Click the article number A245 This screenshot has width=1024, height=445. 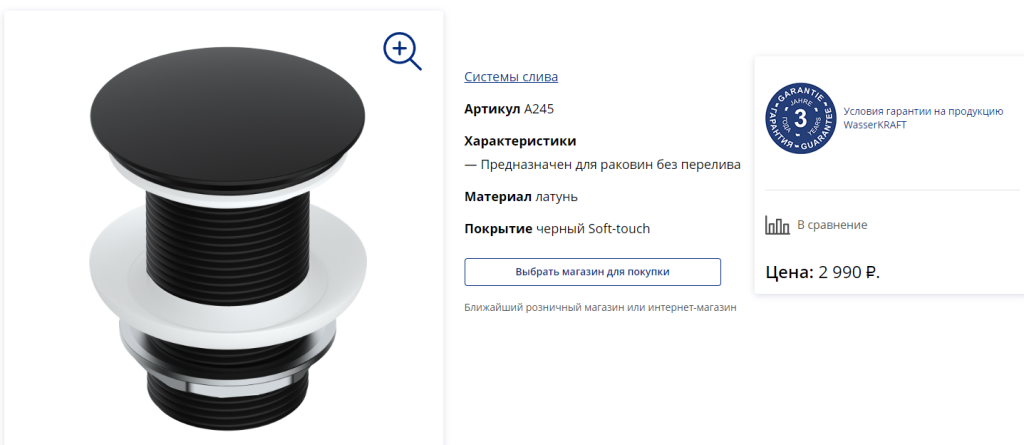(539, 109)
